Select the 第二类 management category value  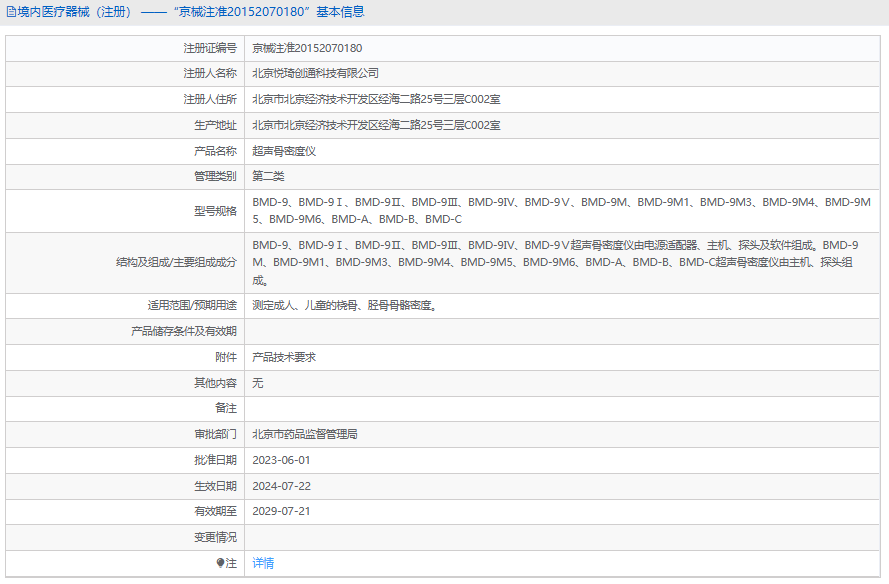pos(268,176)
